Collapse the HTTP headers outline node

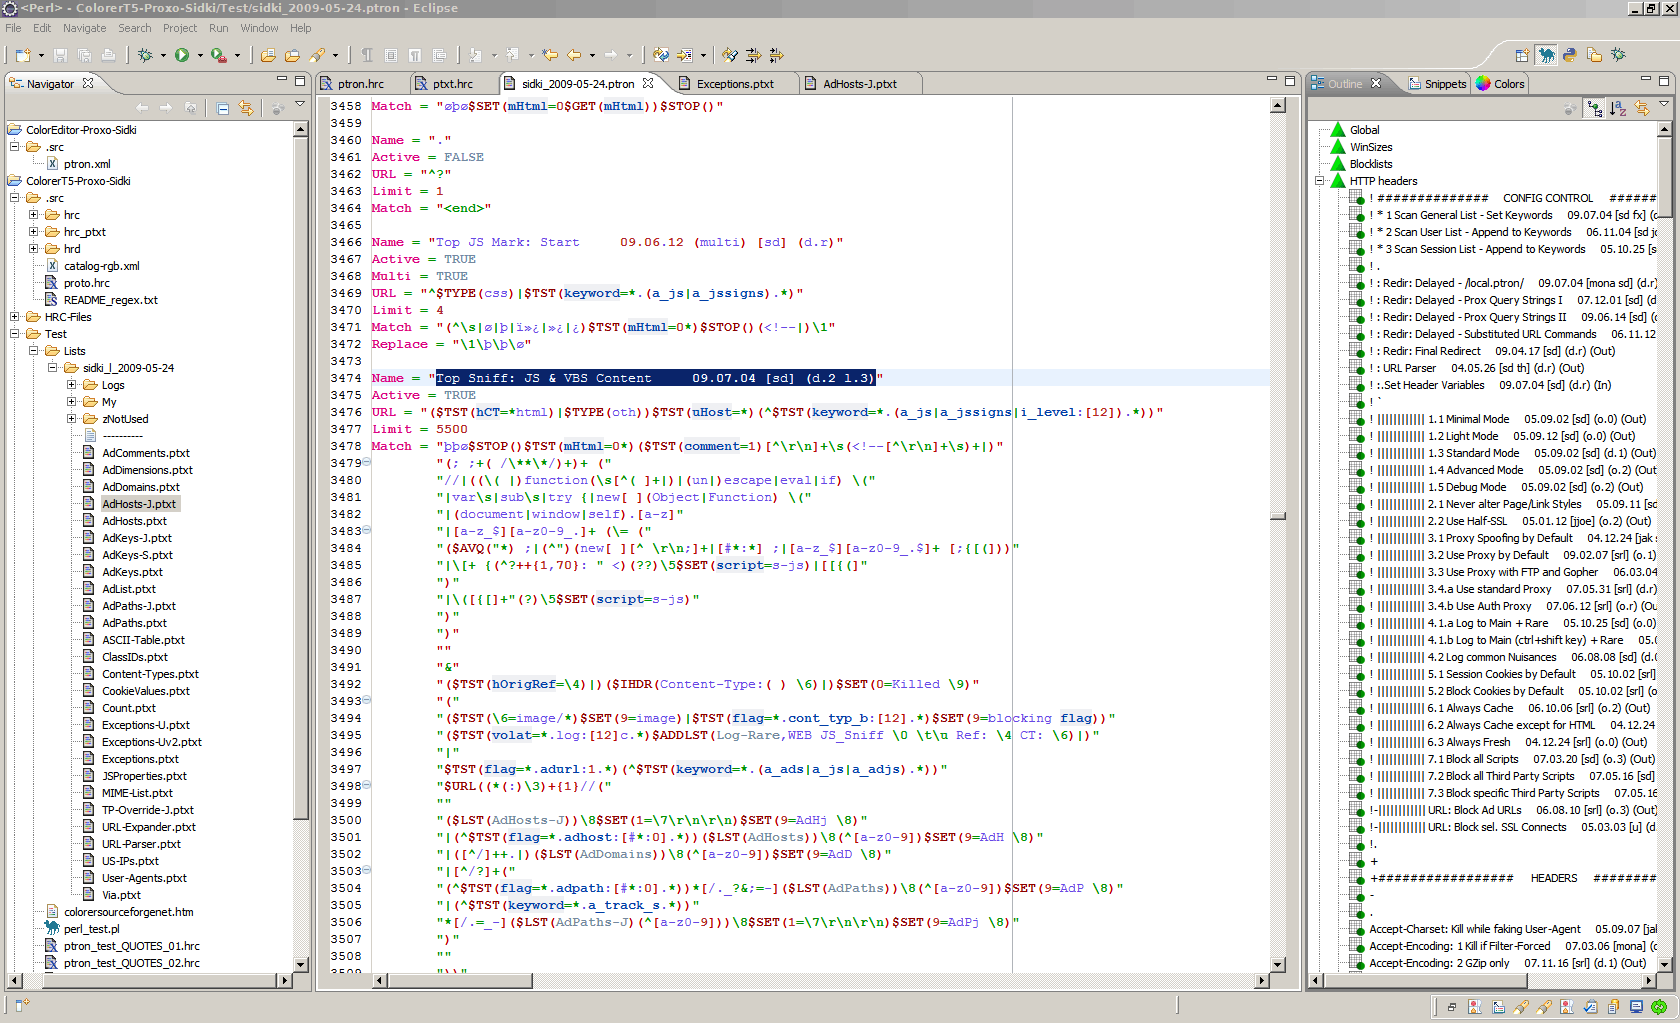point(1319,181)
